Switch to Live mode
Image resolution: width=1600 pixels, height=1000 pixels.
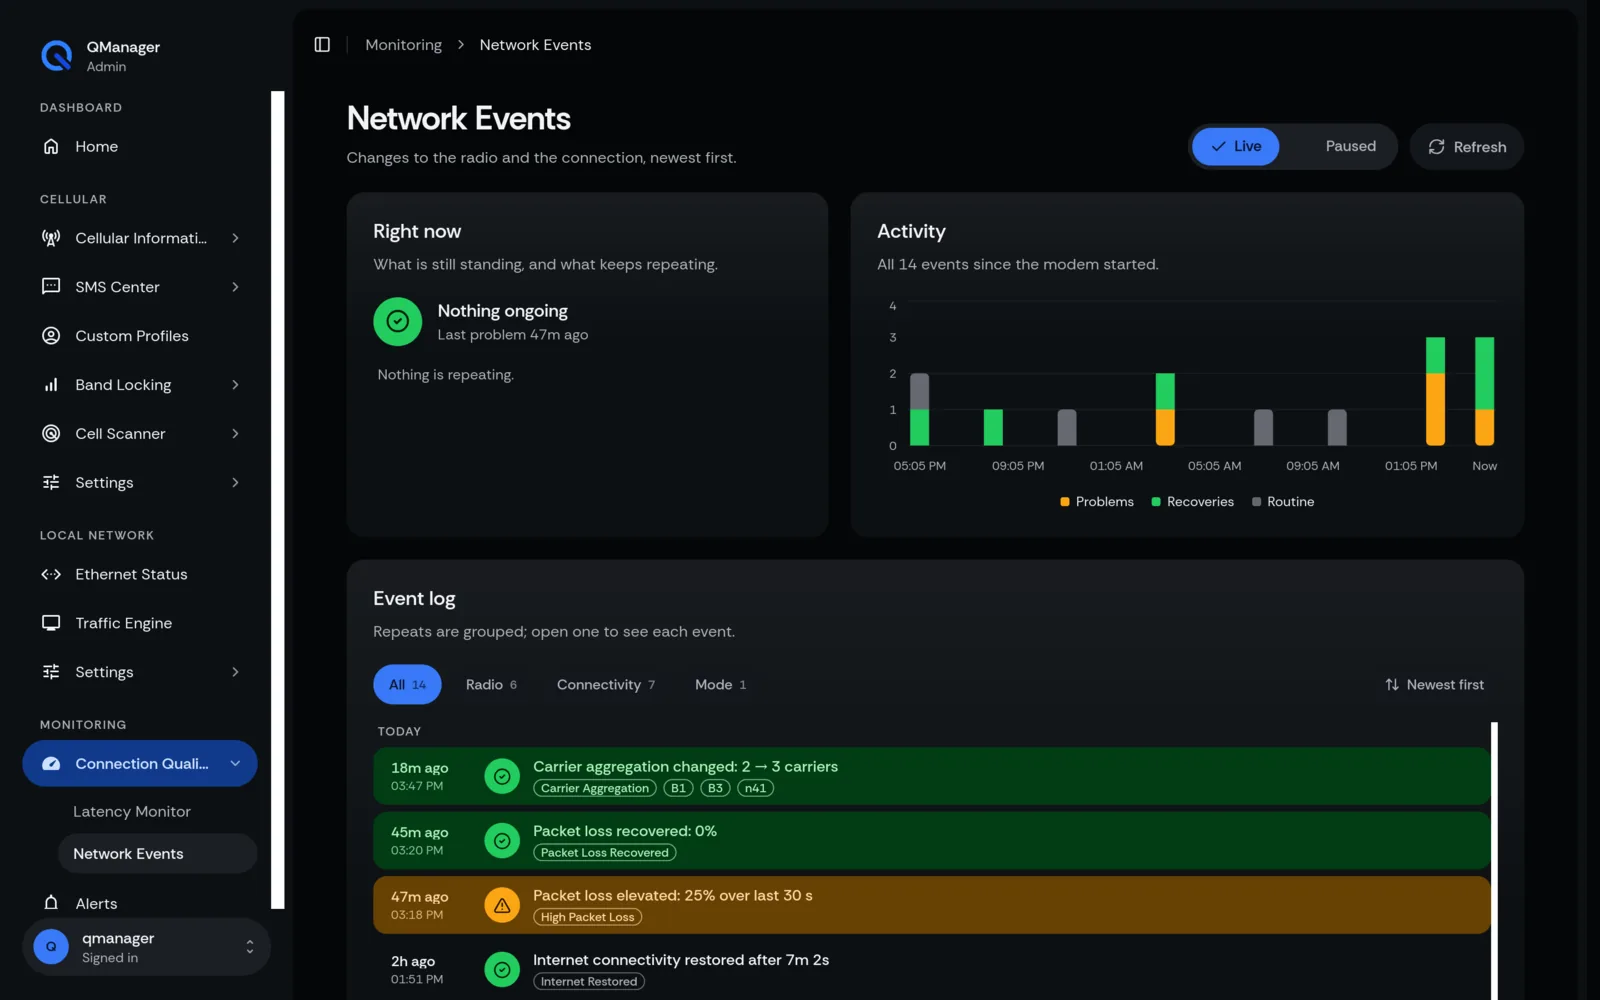pos(1236,146)
